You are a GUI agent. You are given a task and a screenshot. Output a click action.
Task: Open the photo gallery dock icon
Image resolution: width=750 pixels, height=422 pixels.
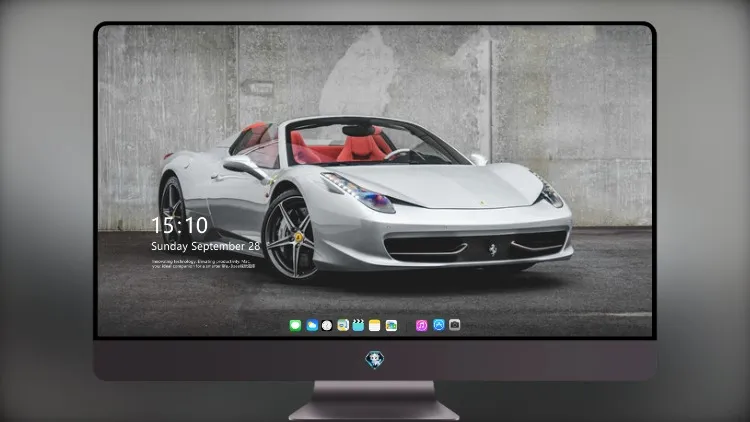click(391, 326)
